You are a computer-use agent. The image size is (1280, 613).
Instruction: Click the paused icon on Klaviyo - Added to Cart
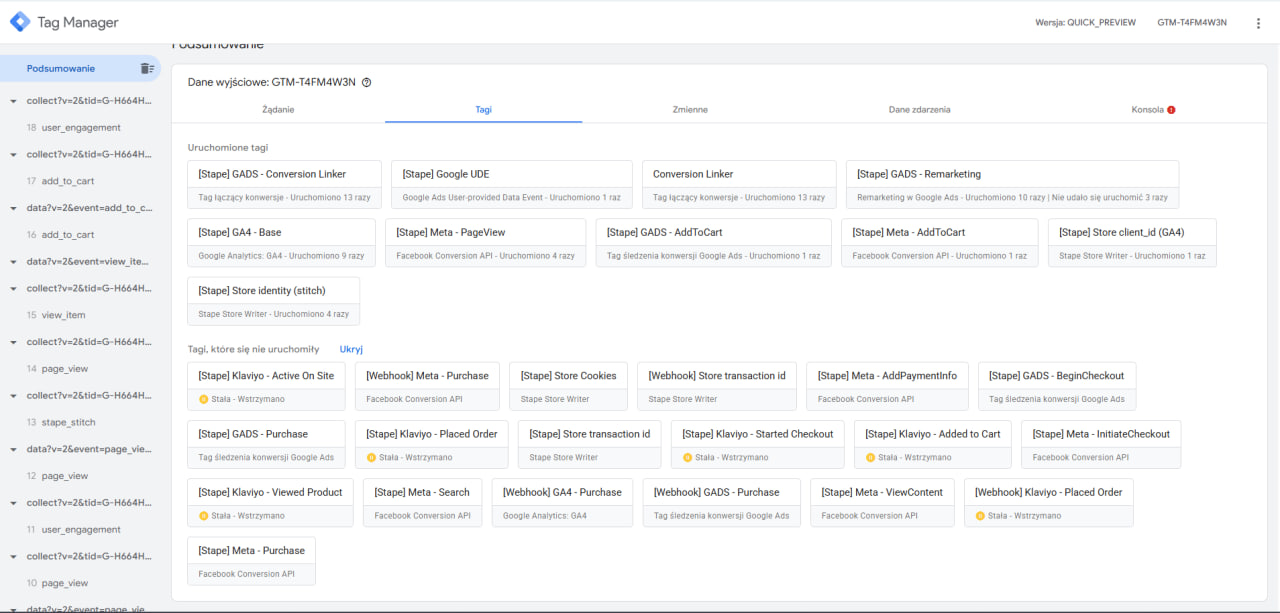point(870,457)
